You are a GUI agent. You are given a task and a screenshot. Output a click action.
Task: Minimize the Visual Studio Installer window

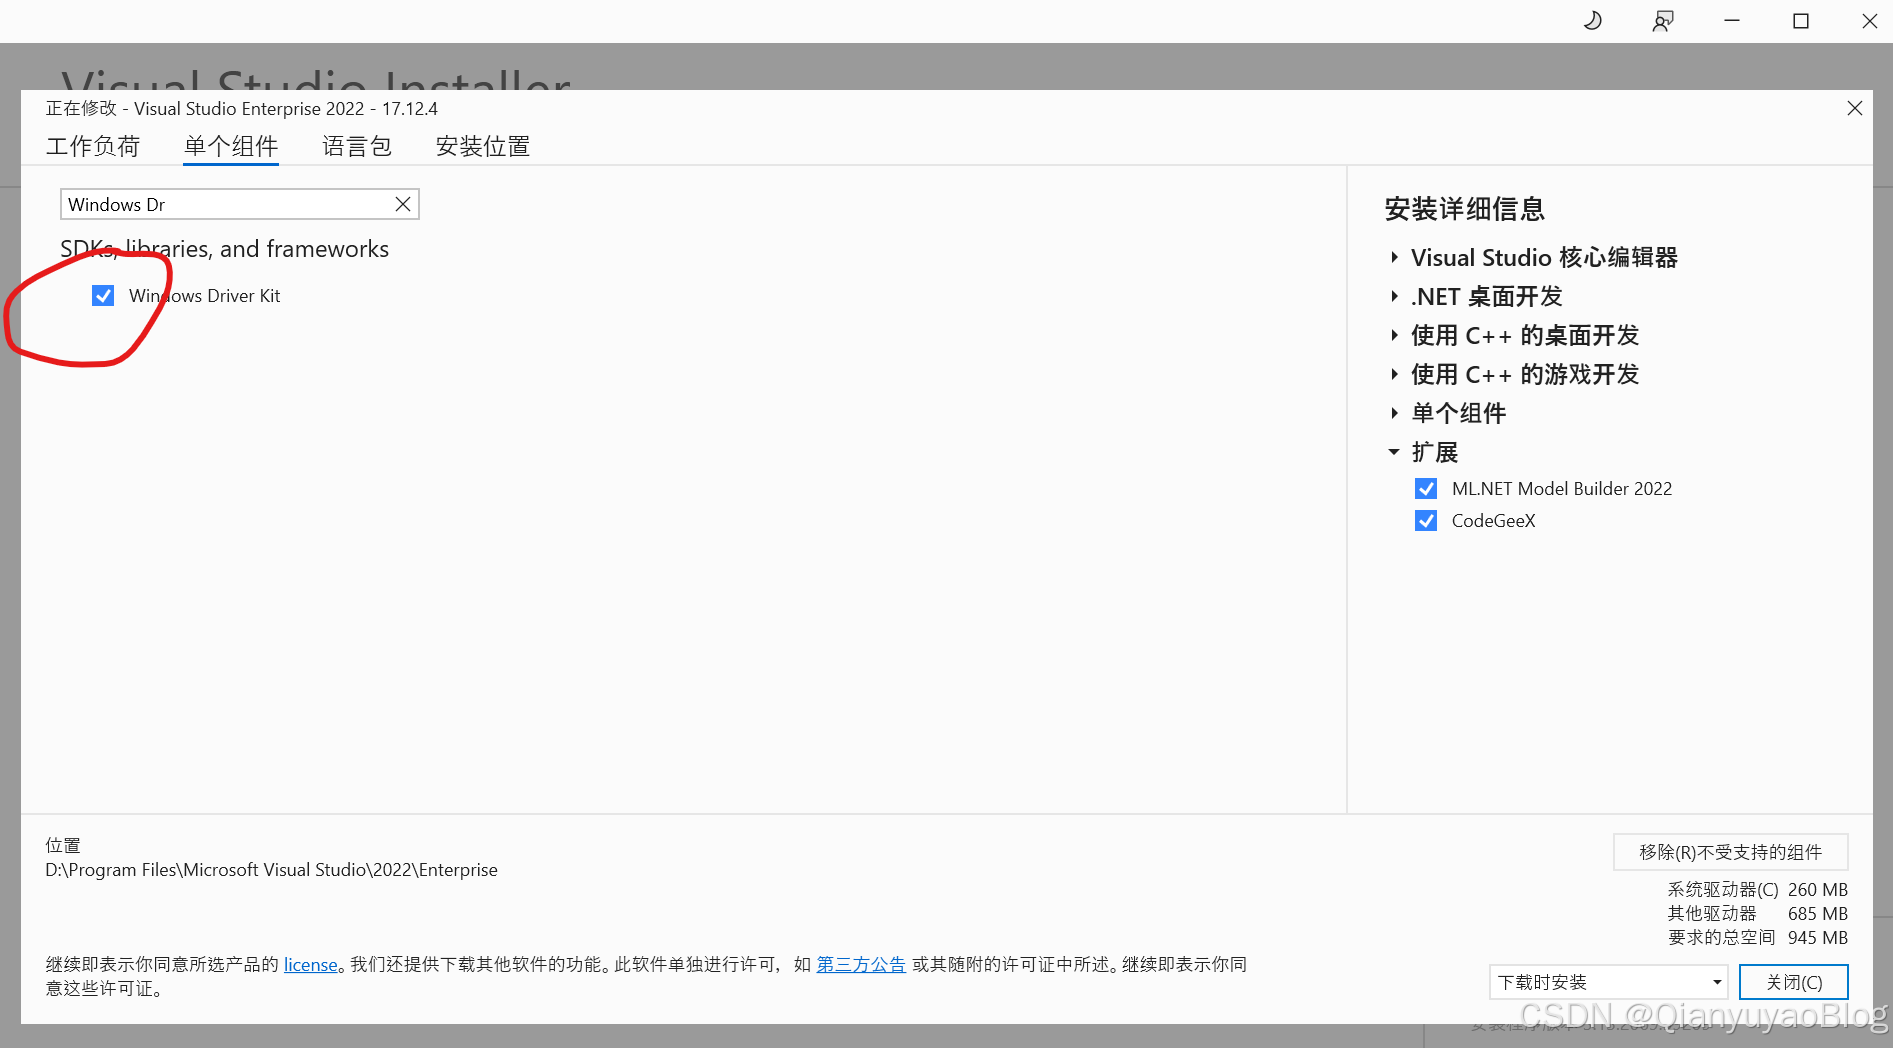pyautogui.click(x=1732, y=21)
